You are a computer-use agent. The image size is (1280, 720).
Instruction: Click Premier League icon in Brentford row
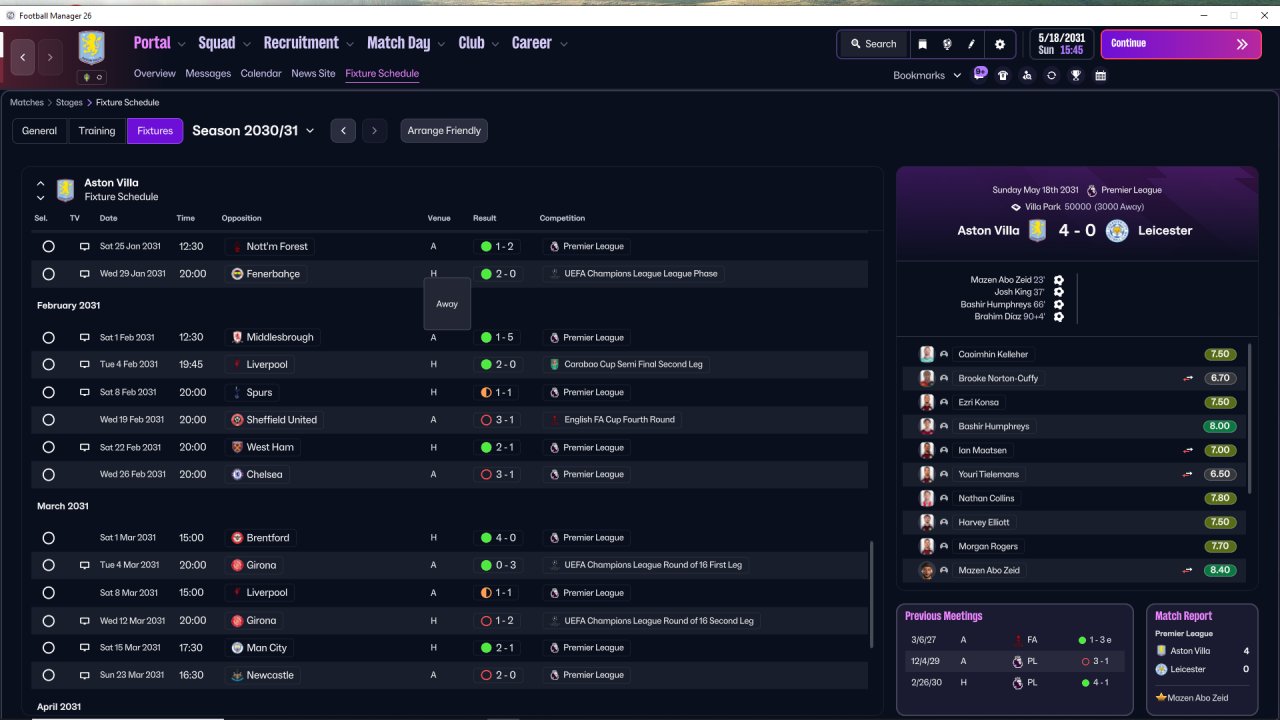[554, 538]
